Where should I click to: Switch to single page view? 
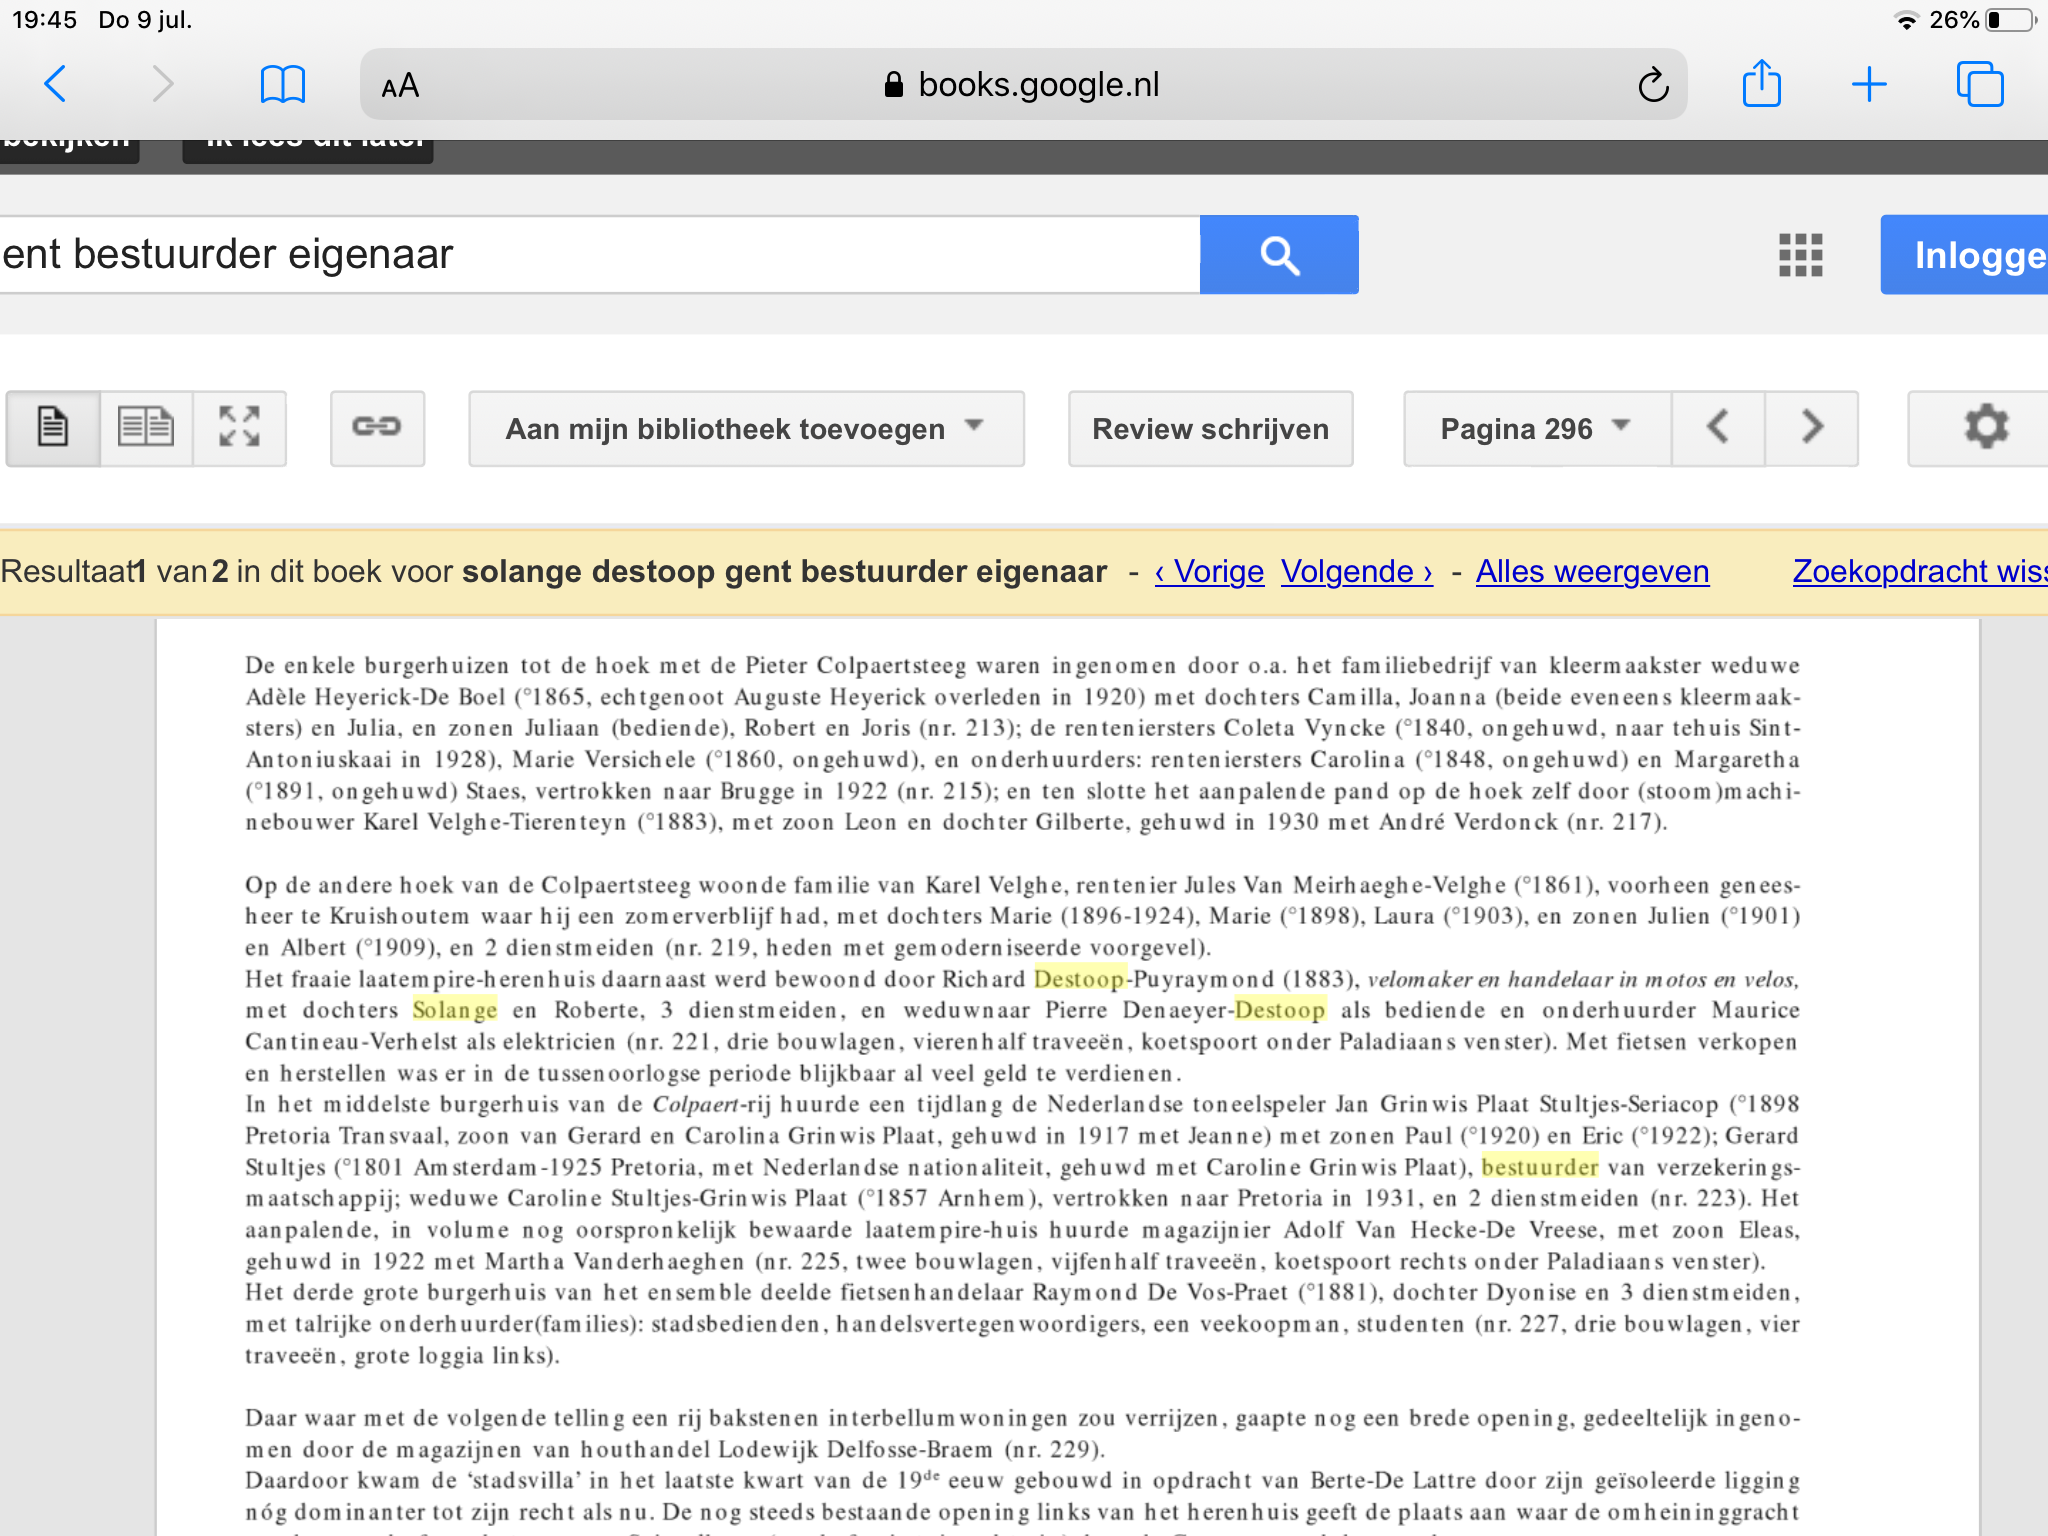click(x=53, y=428)
